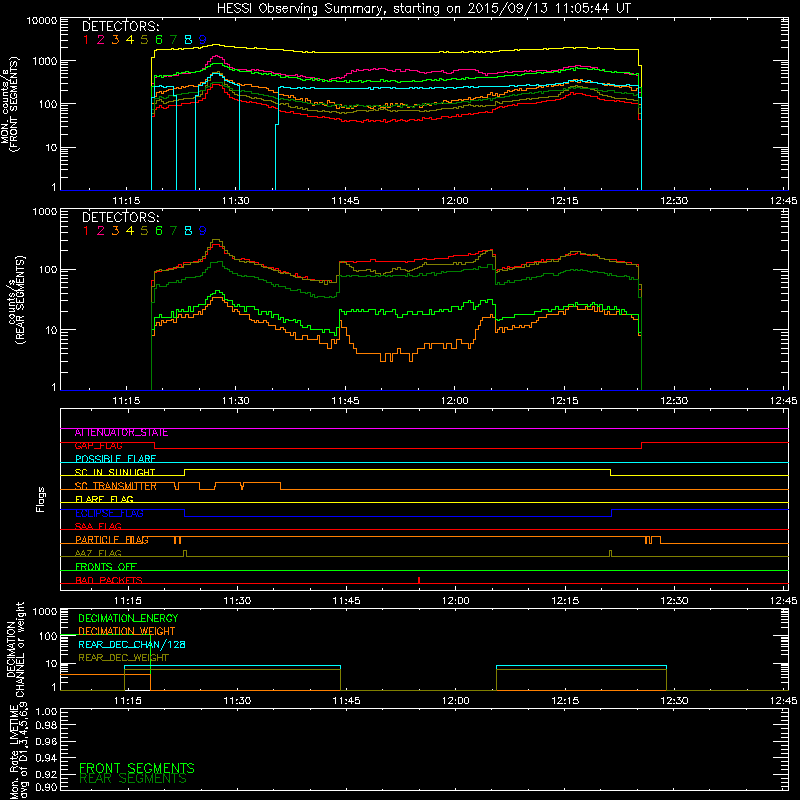
Task: Click the 12:45 time label below front segments plot
Action: click(783, 201)
